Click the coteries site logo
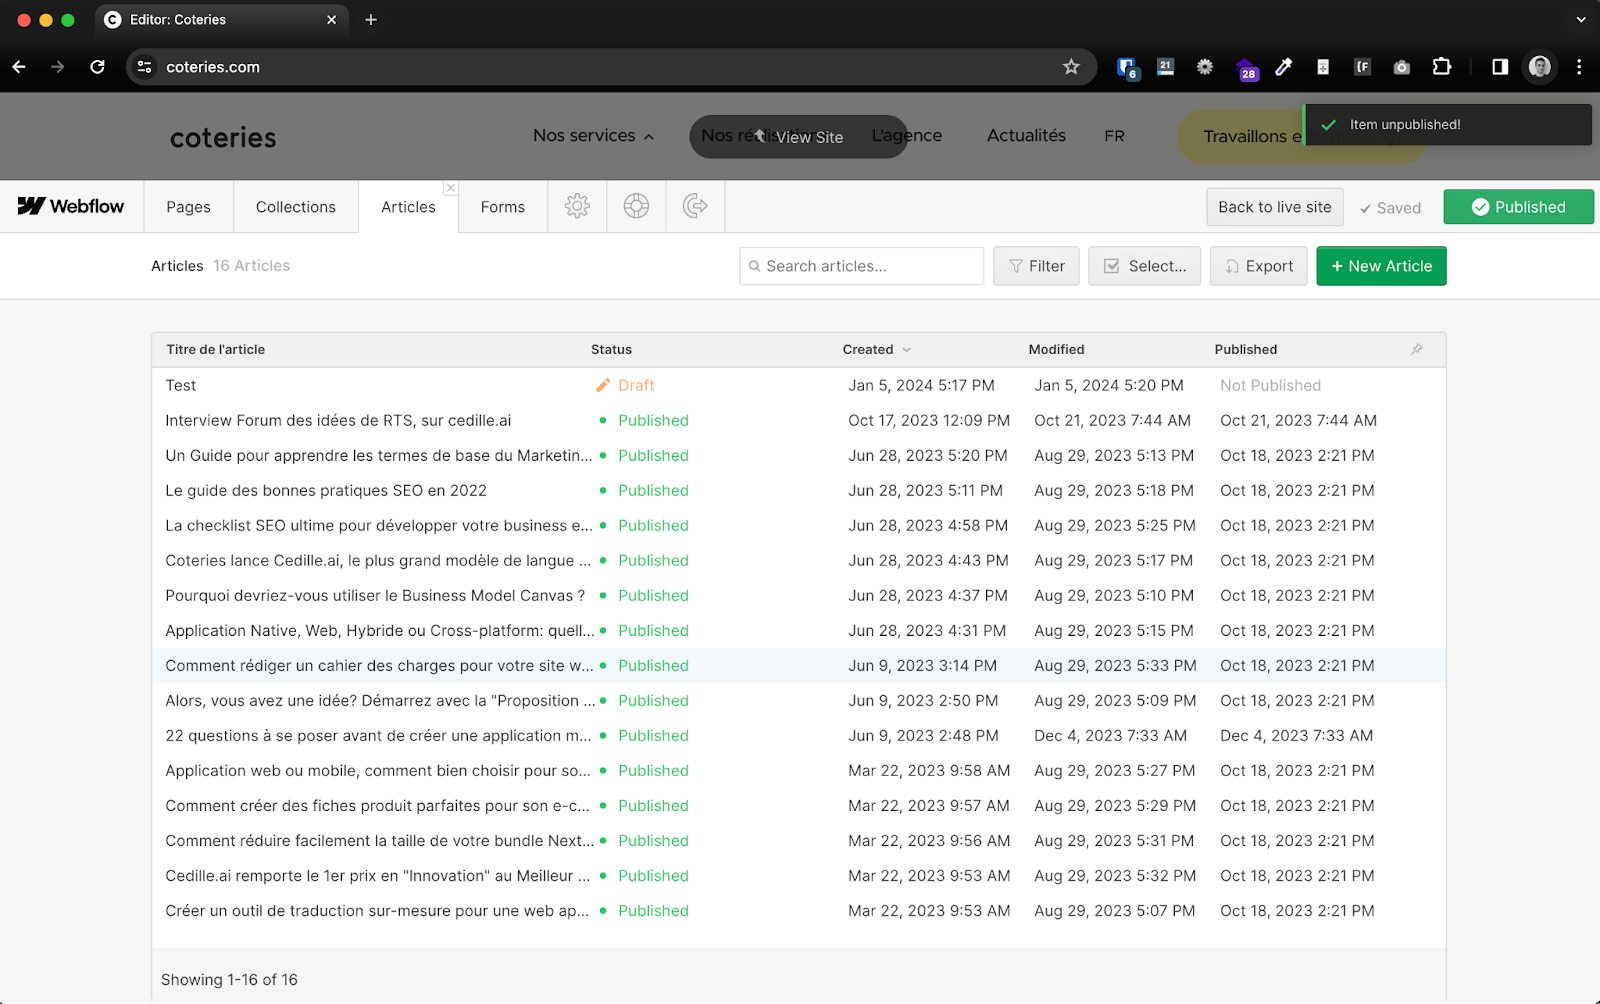 [x=223, y=138]
